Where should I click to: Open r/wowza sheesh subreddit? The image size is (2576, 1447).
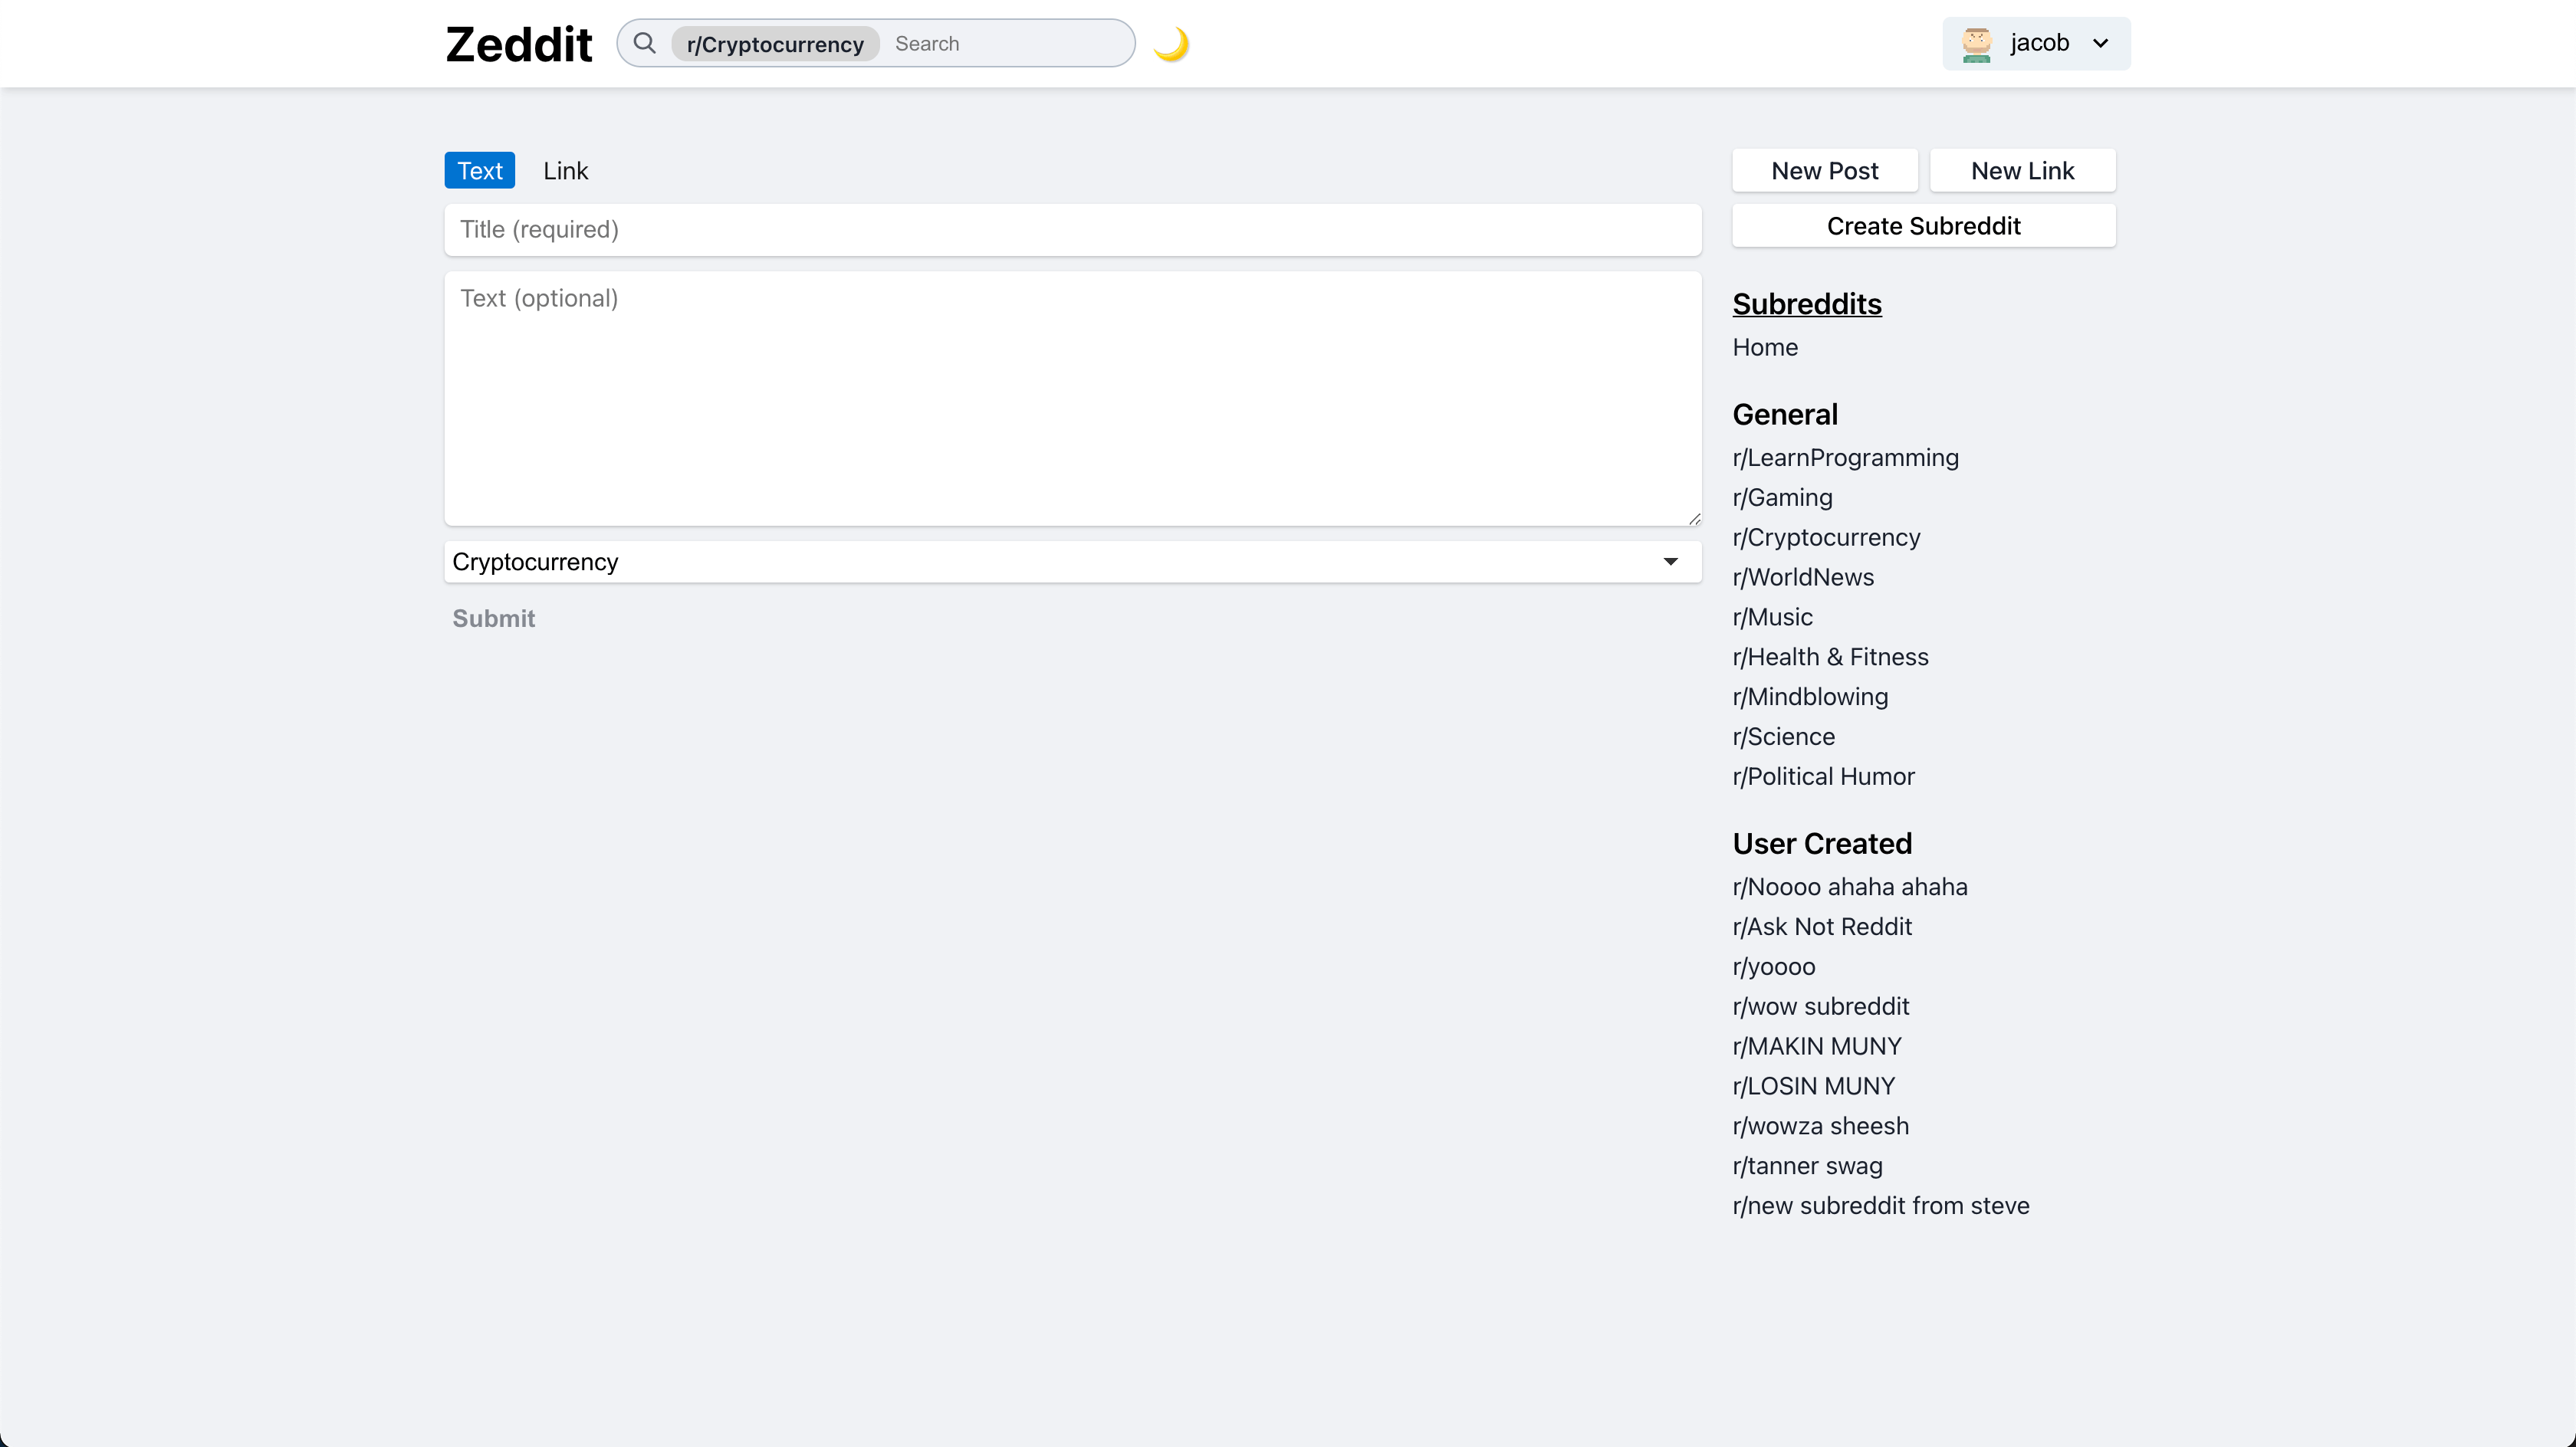pos(1820,1126)
